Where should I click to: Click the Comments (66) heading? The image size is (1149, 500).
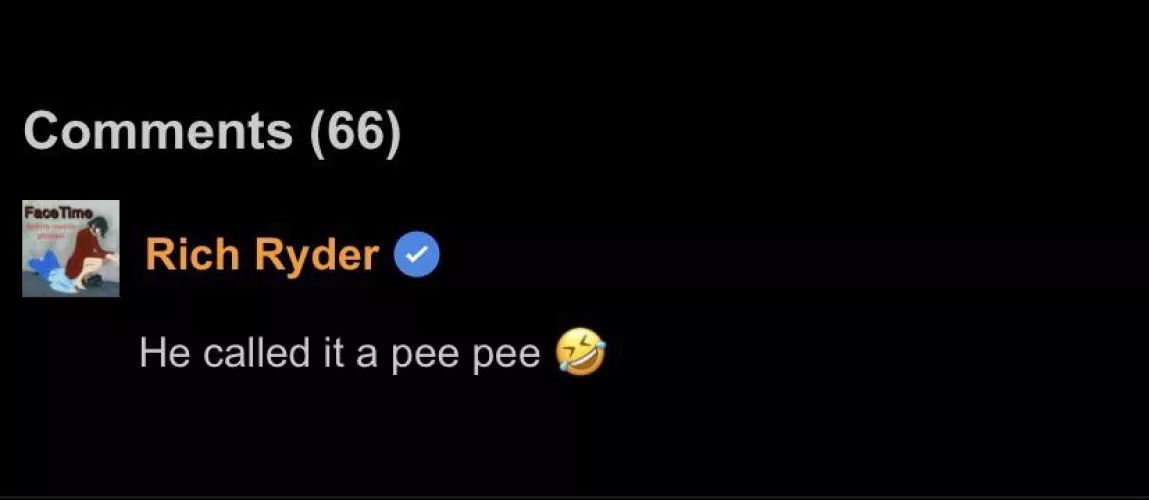(213, 132)
